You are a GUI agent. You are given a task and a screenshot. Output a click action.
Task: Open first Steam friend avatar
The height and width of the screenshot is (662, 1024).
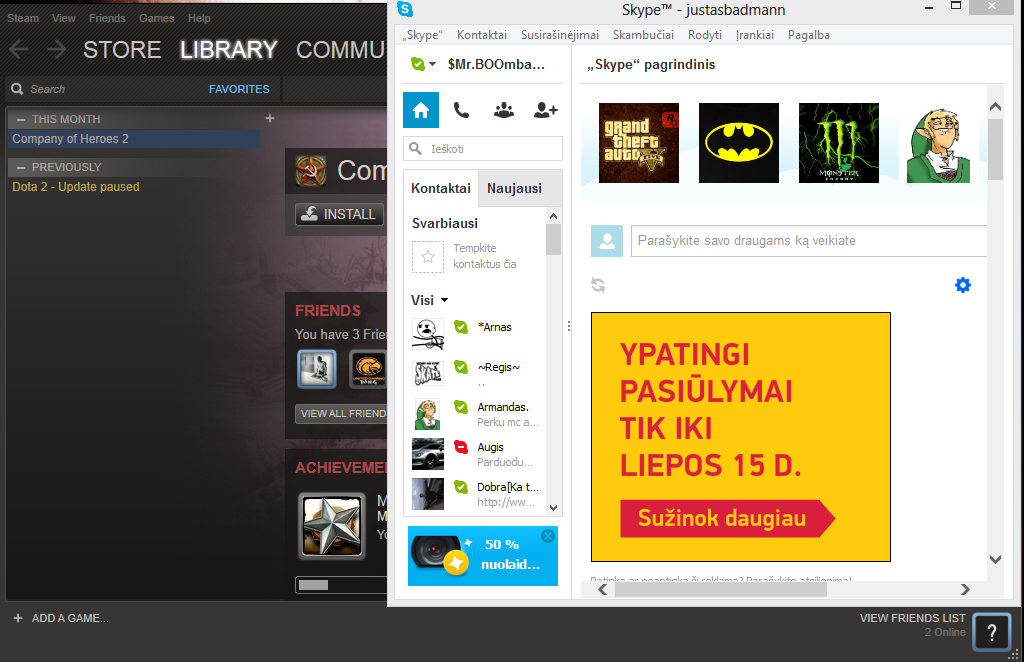tap(317, 369)
